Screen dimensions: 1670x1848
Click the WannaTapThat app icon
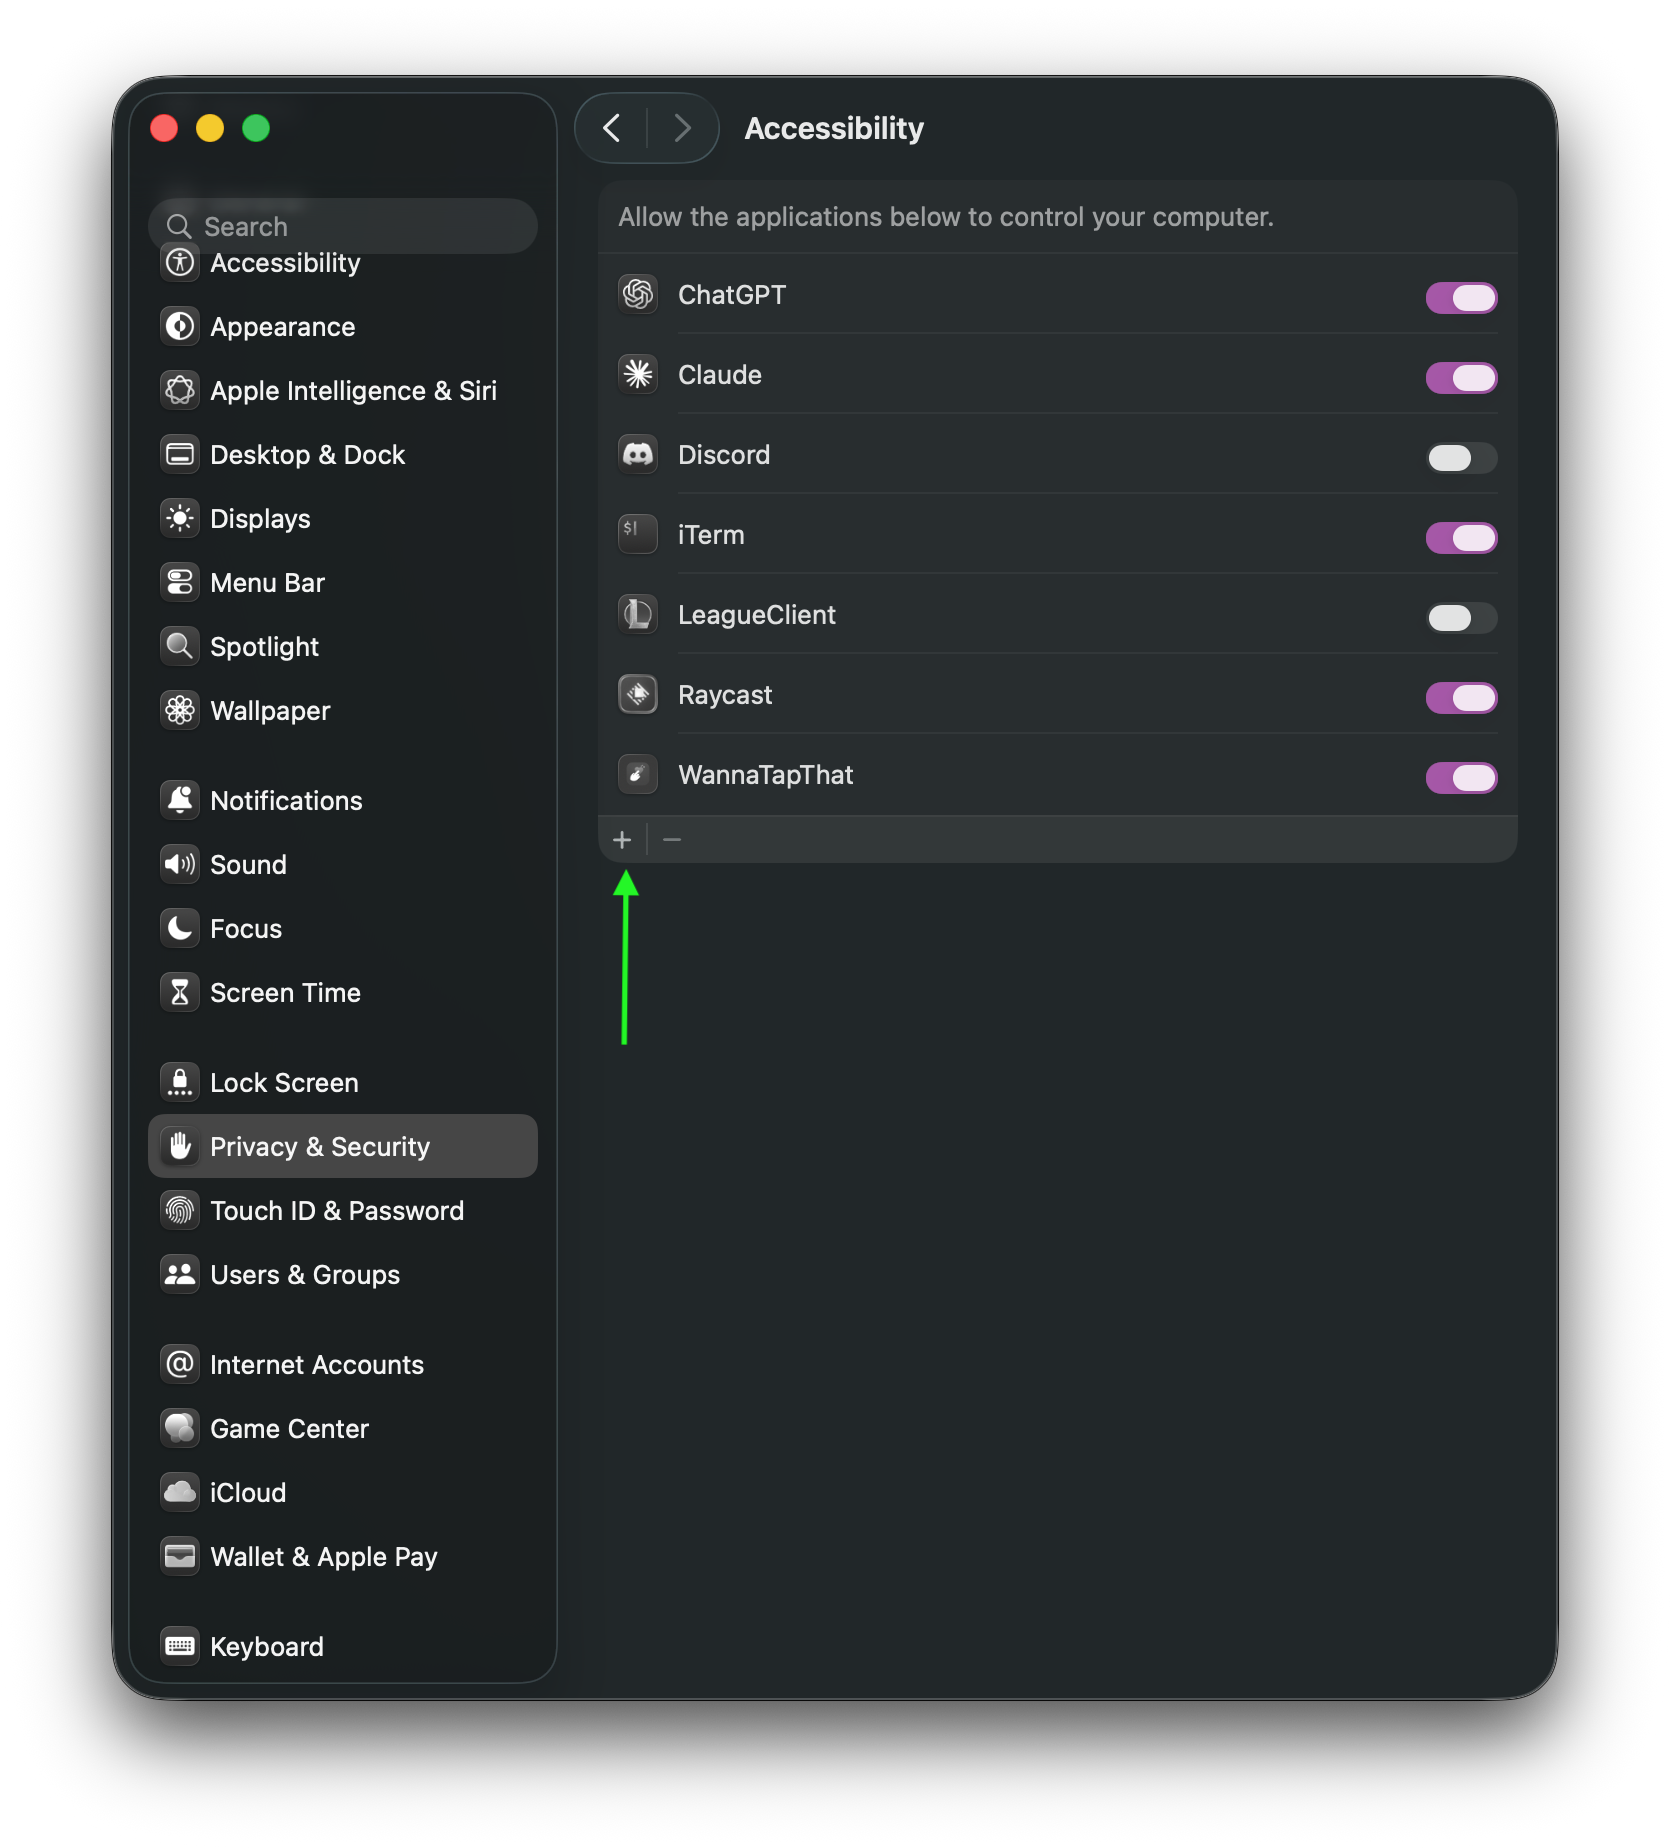tap(638, 774)
